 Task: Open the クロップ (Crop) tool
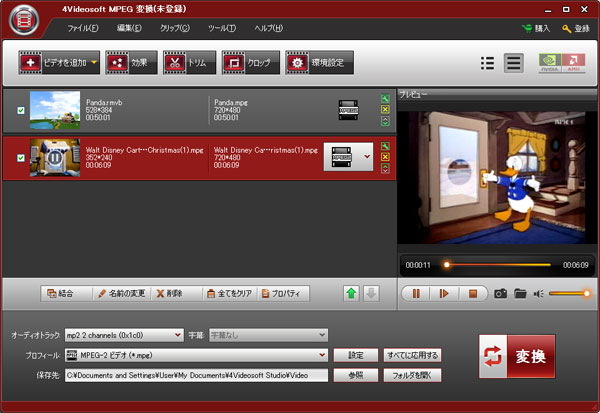(x=251, y=62)
